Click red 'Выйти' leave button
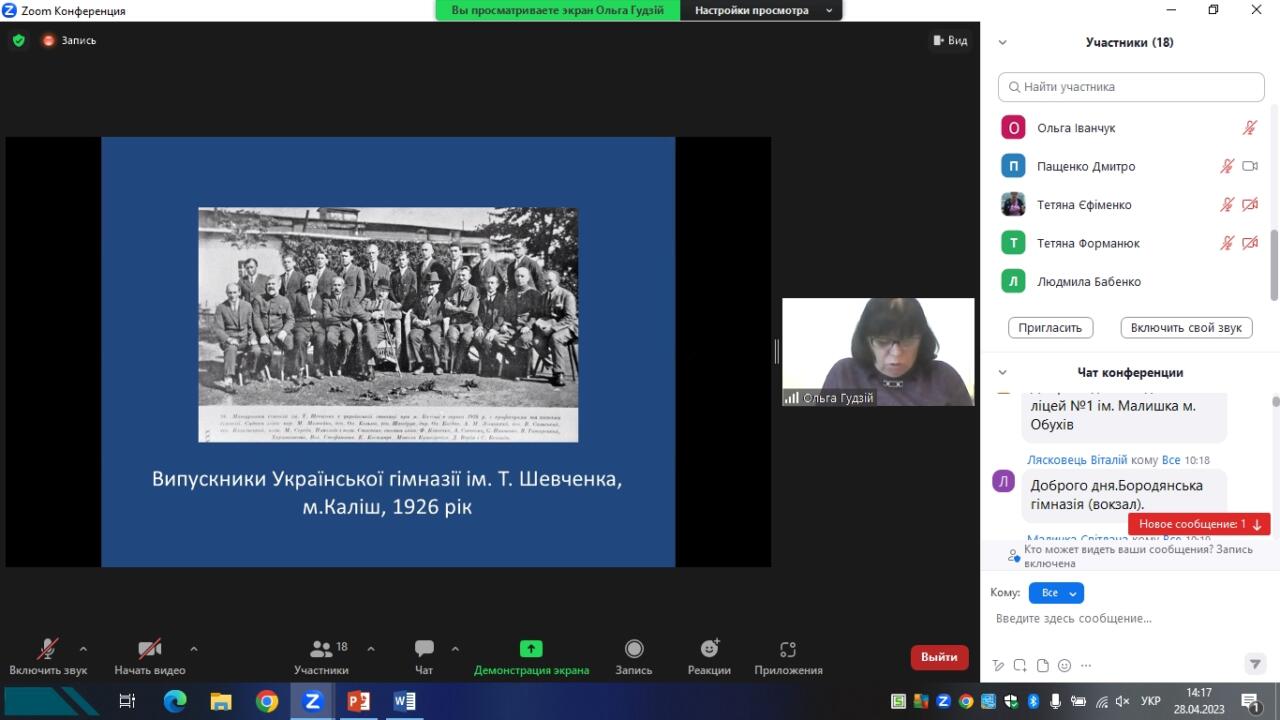1280x720 pixels. tap(939, 657)
